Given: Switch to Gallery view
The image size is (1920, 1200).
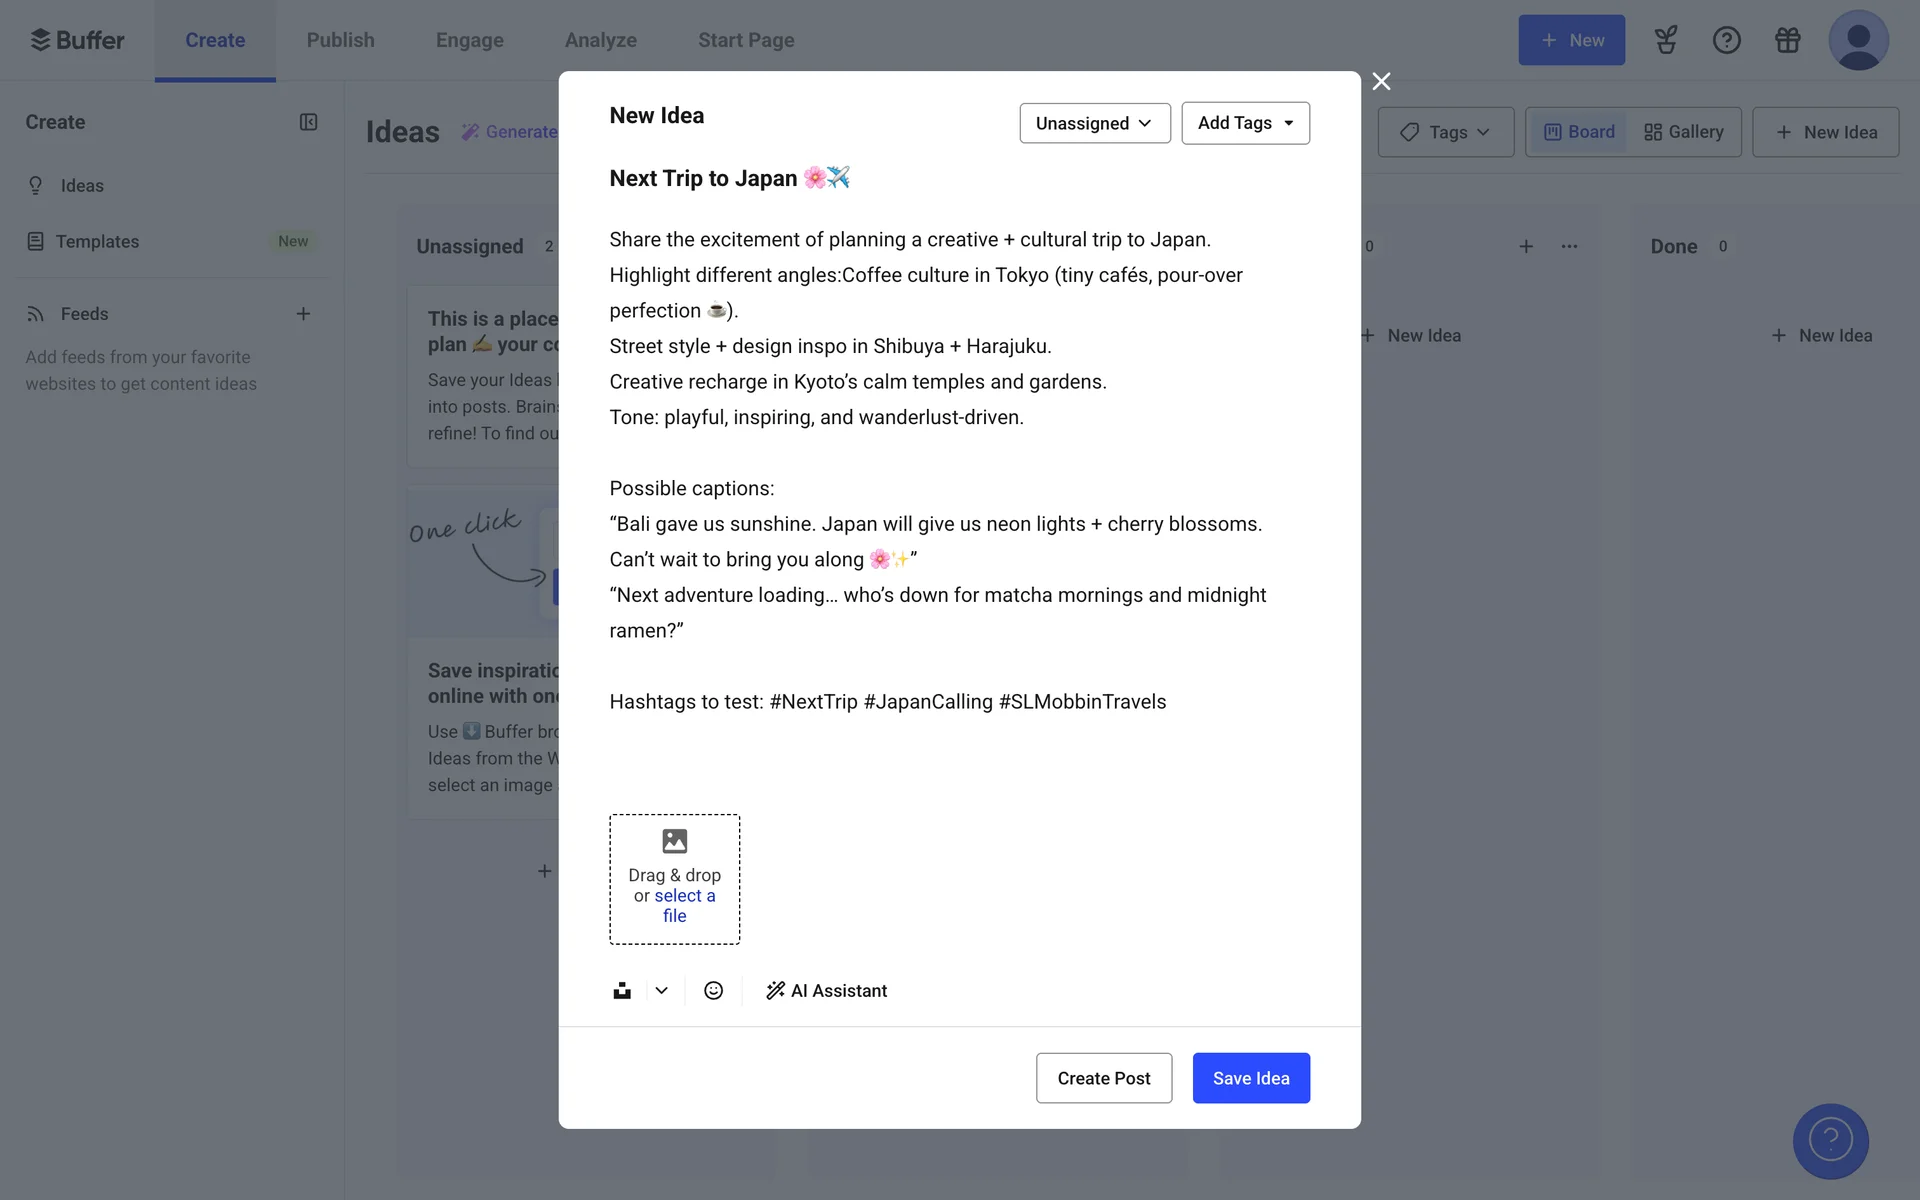Looking at the screenshot, I should tap(1684, 132).
